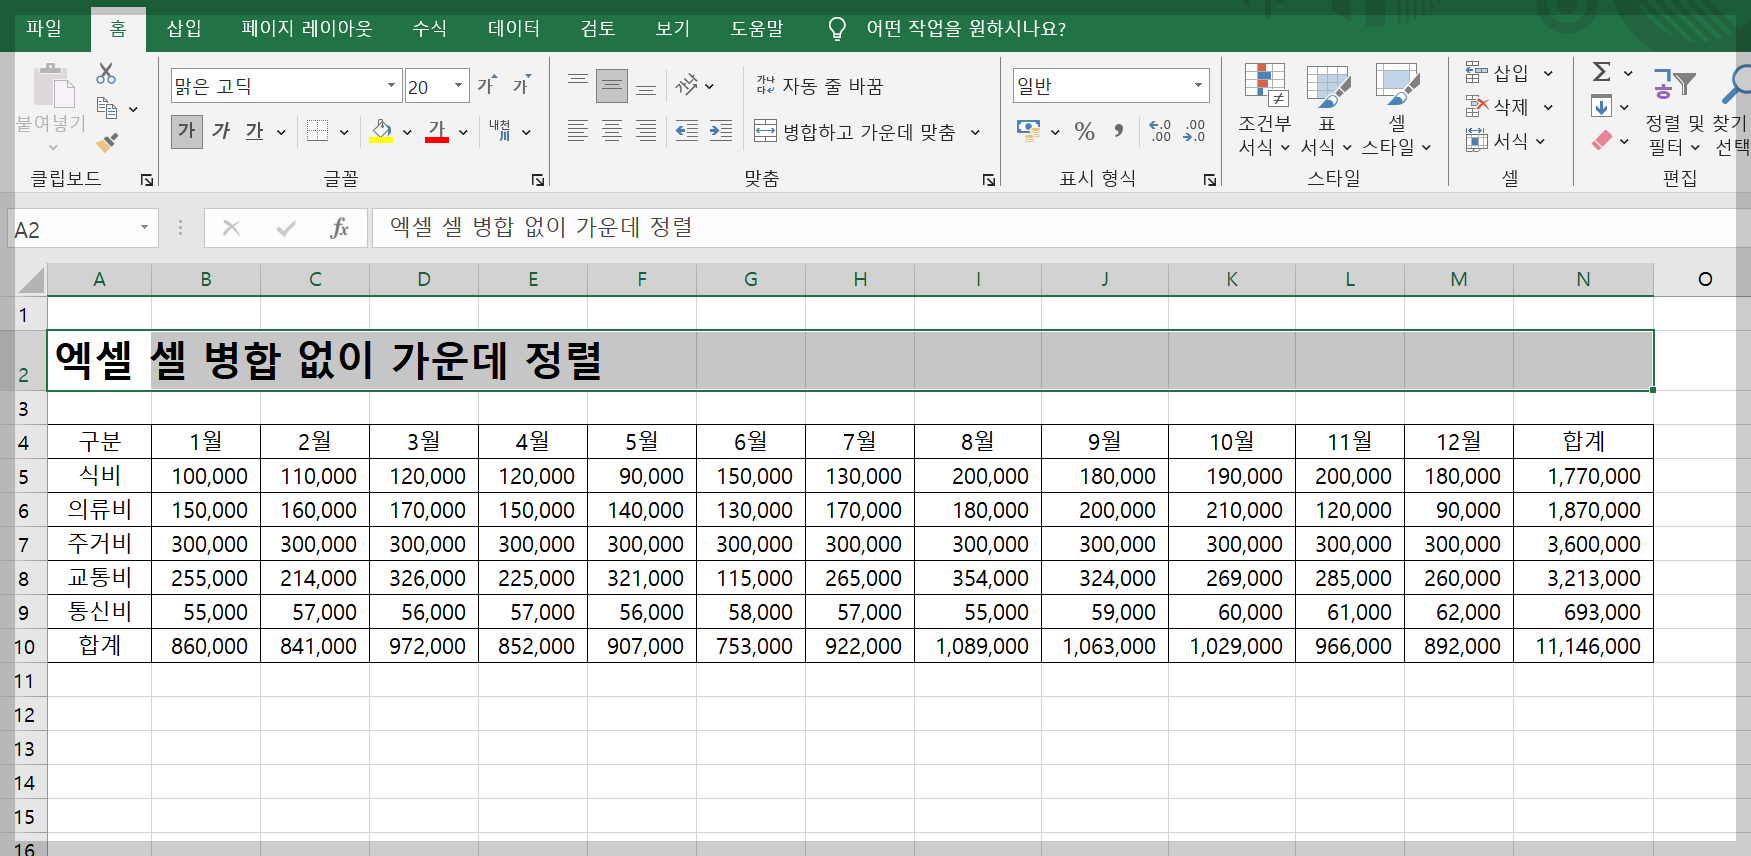The image size is (1751, 856).
Task: Toggle bold 가 button
Action: point(187,131)
